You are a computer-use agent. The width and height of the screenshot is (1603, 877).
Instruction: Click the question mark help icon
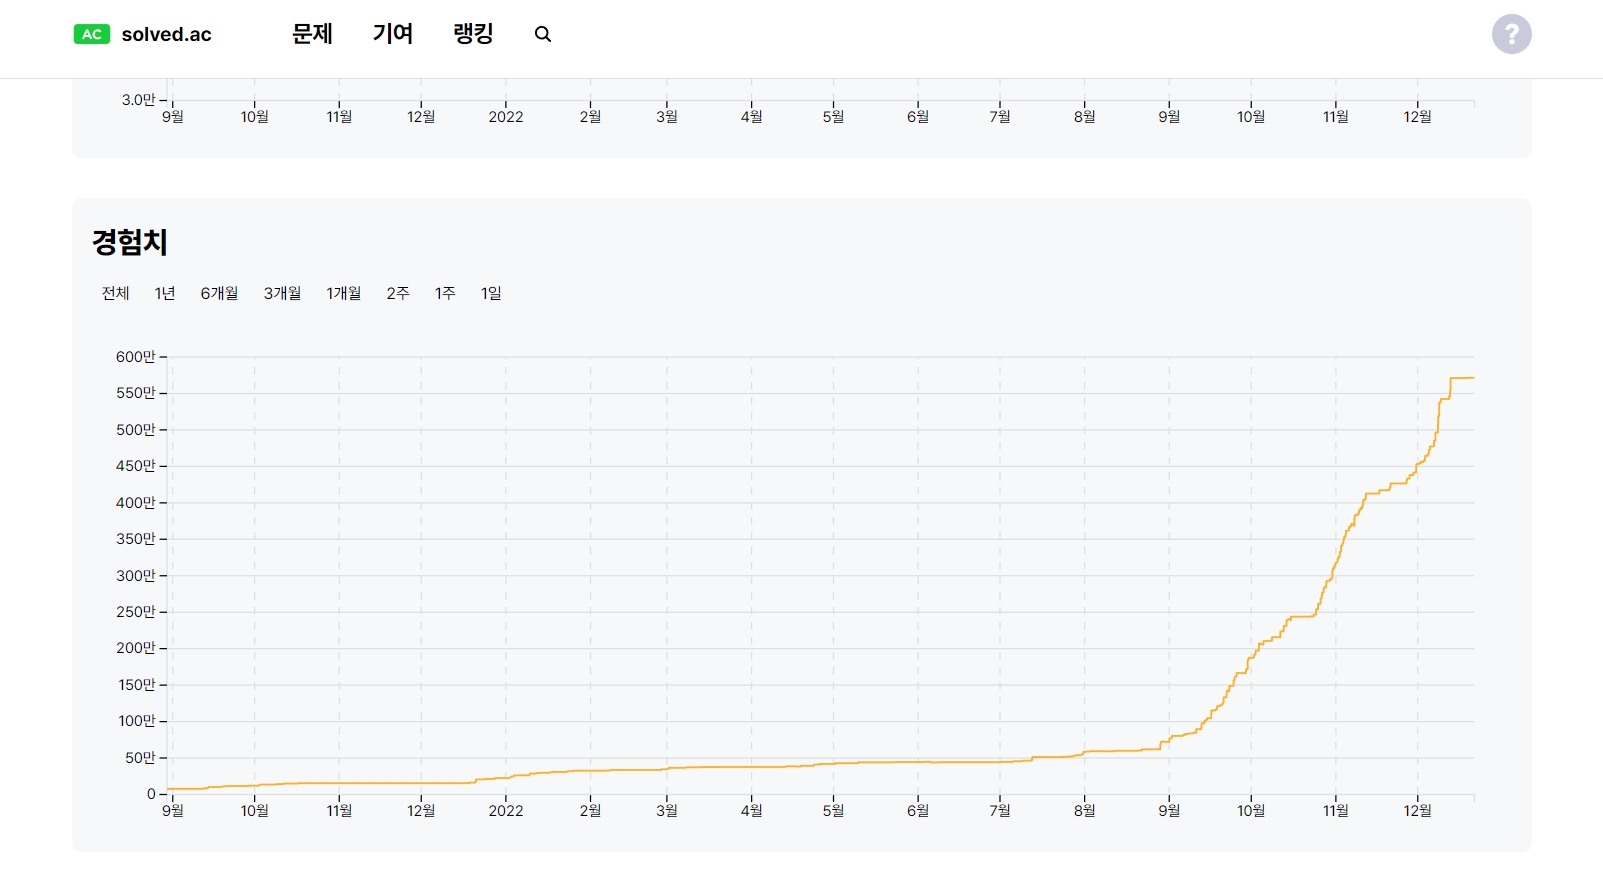pos(1511,34)
